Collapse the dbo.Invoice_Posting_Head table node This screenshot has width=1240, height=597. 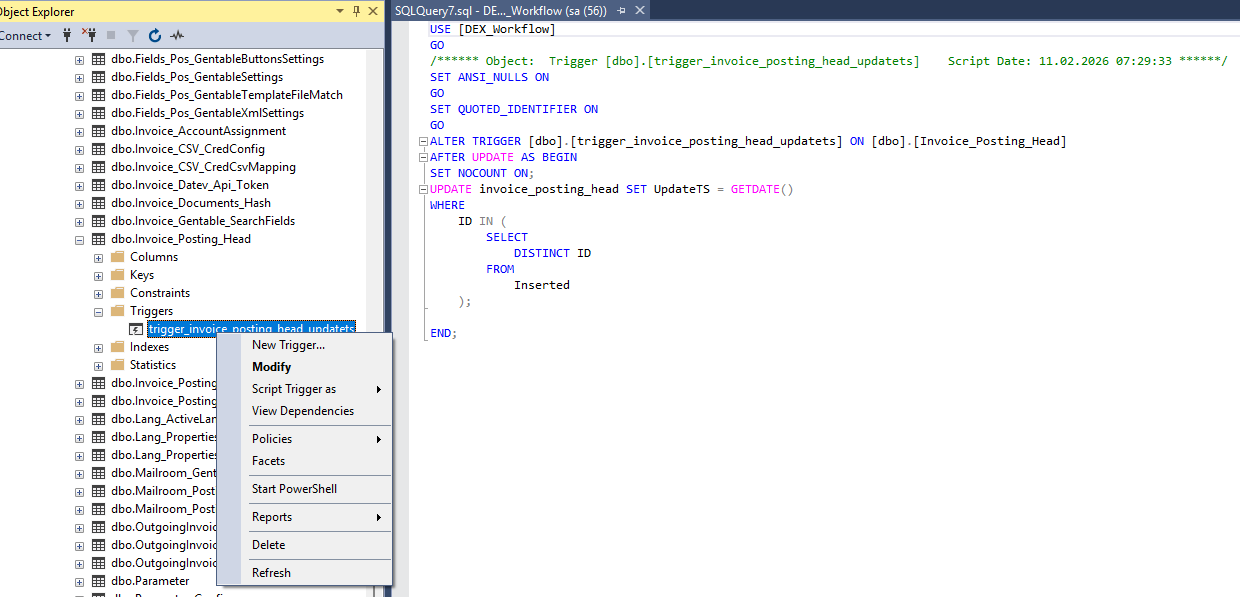80,239
